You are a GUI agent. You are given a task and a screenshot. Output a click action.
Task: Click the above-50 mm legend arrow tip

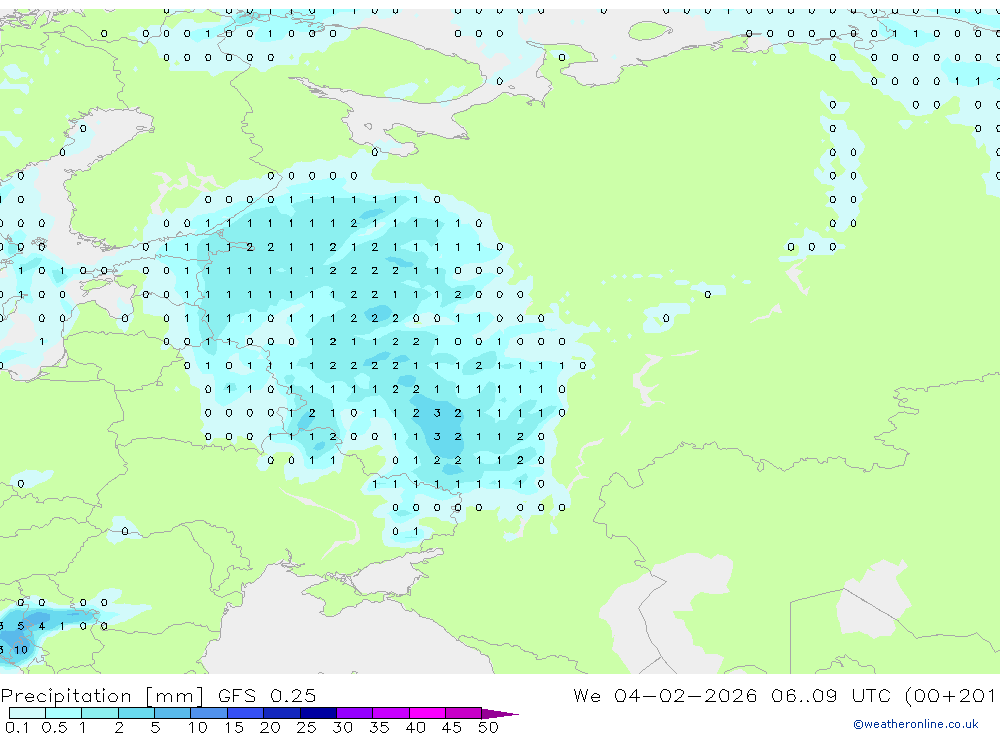tap(501, 714)
